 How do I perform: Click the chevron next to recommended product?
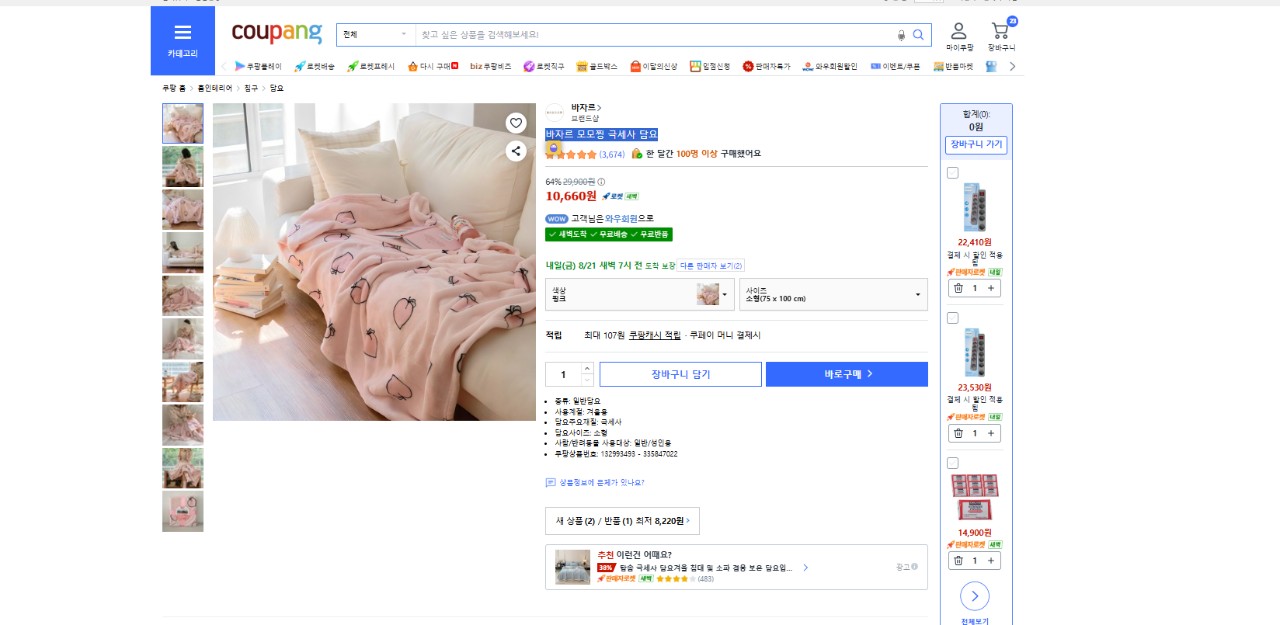[805, 568]
